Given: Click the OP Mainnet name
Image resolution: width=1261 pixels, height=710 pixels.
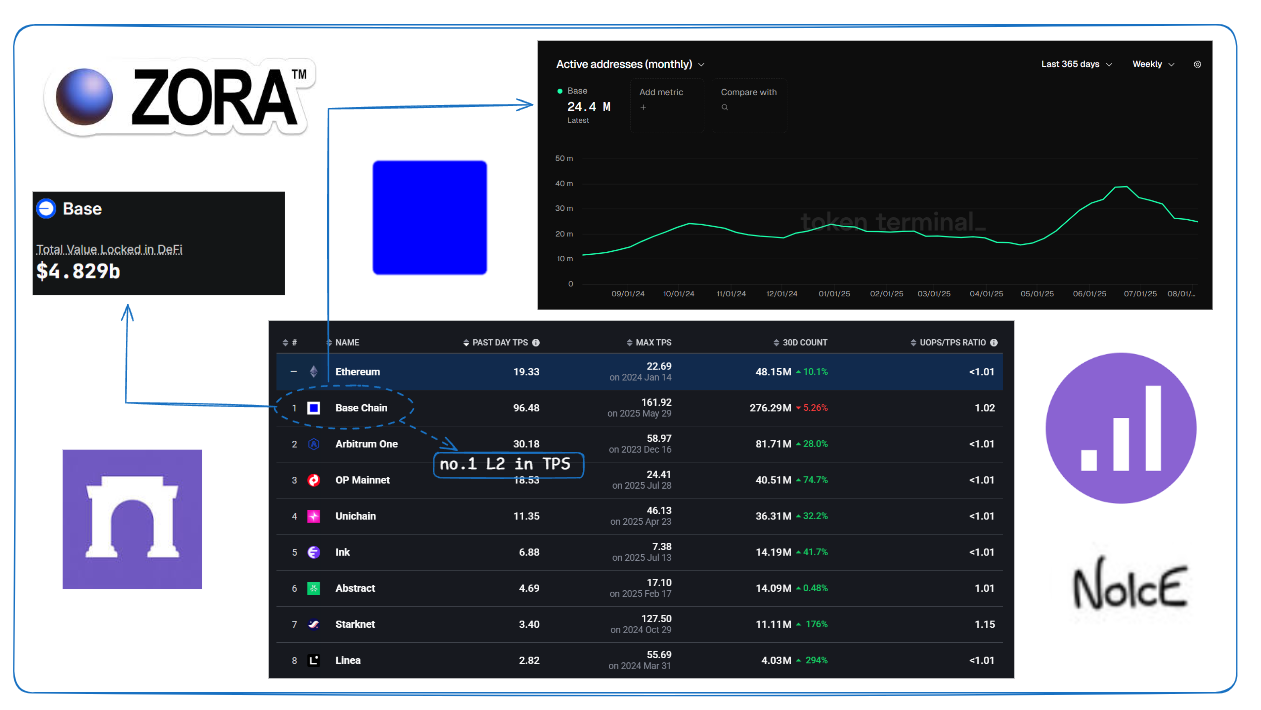Looking at the screenshot, I should [362, 480].
